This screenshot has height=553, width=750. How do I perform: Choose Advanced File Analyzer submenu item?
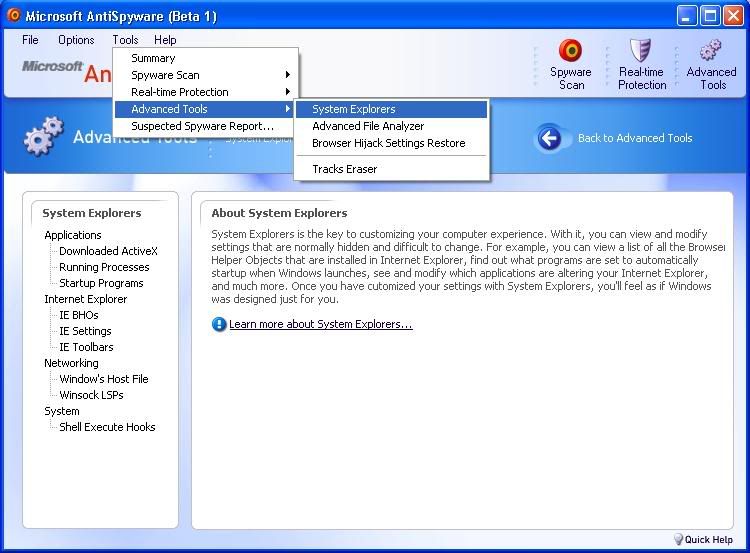(391, 126)
